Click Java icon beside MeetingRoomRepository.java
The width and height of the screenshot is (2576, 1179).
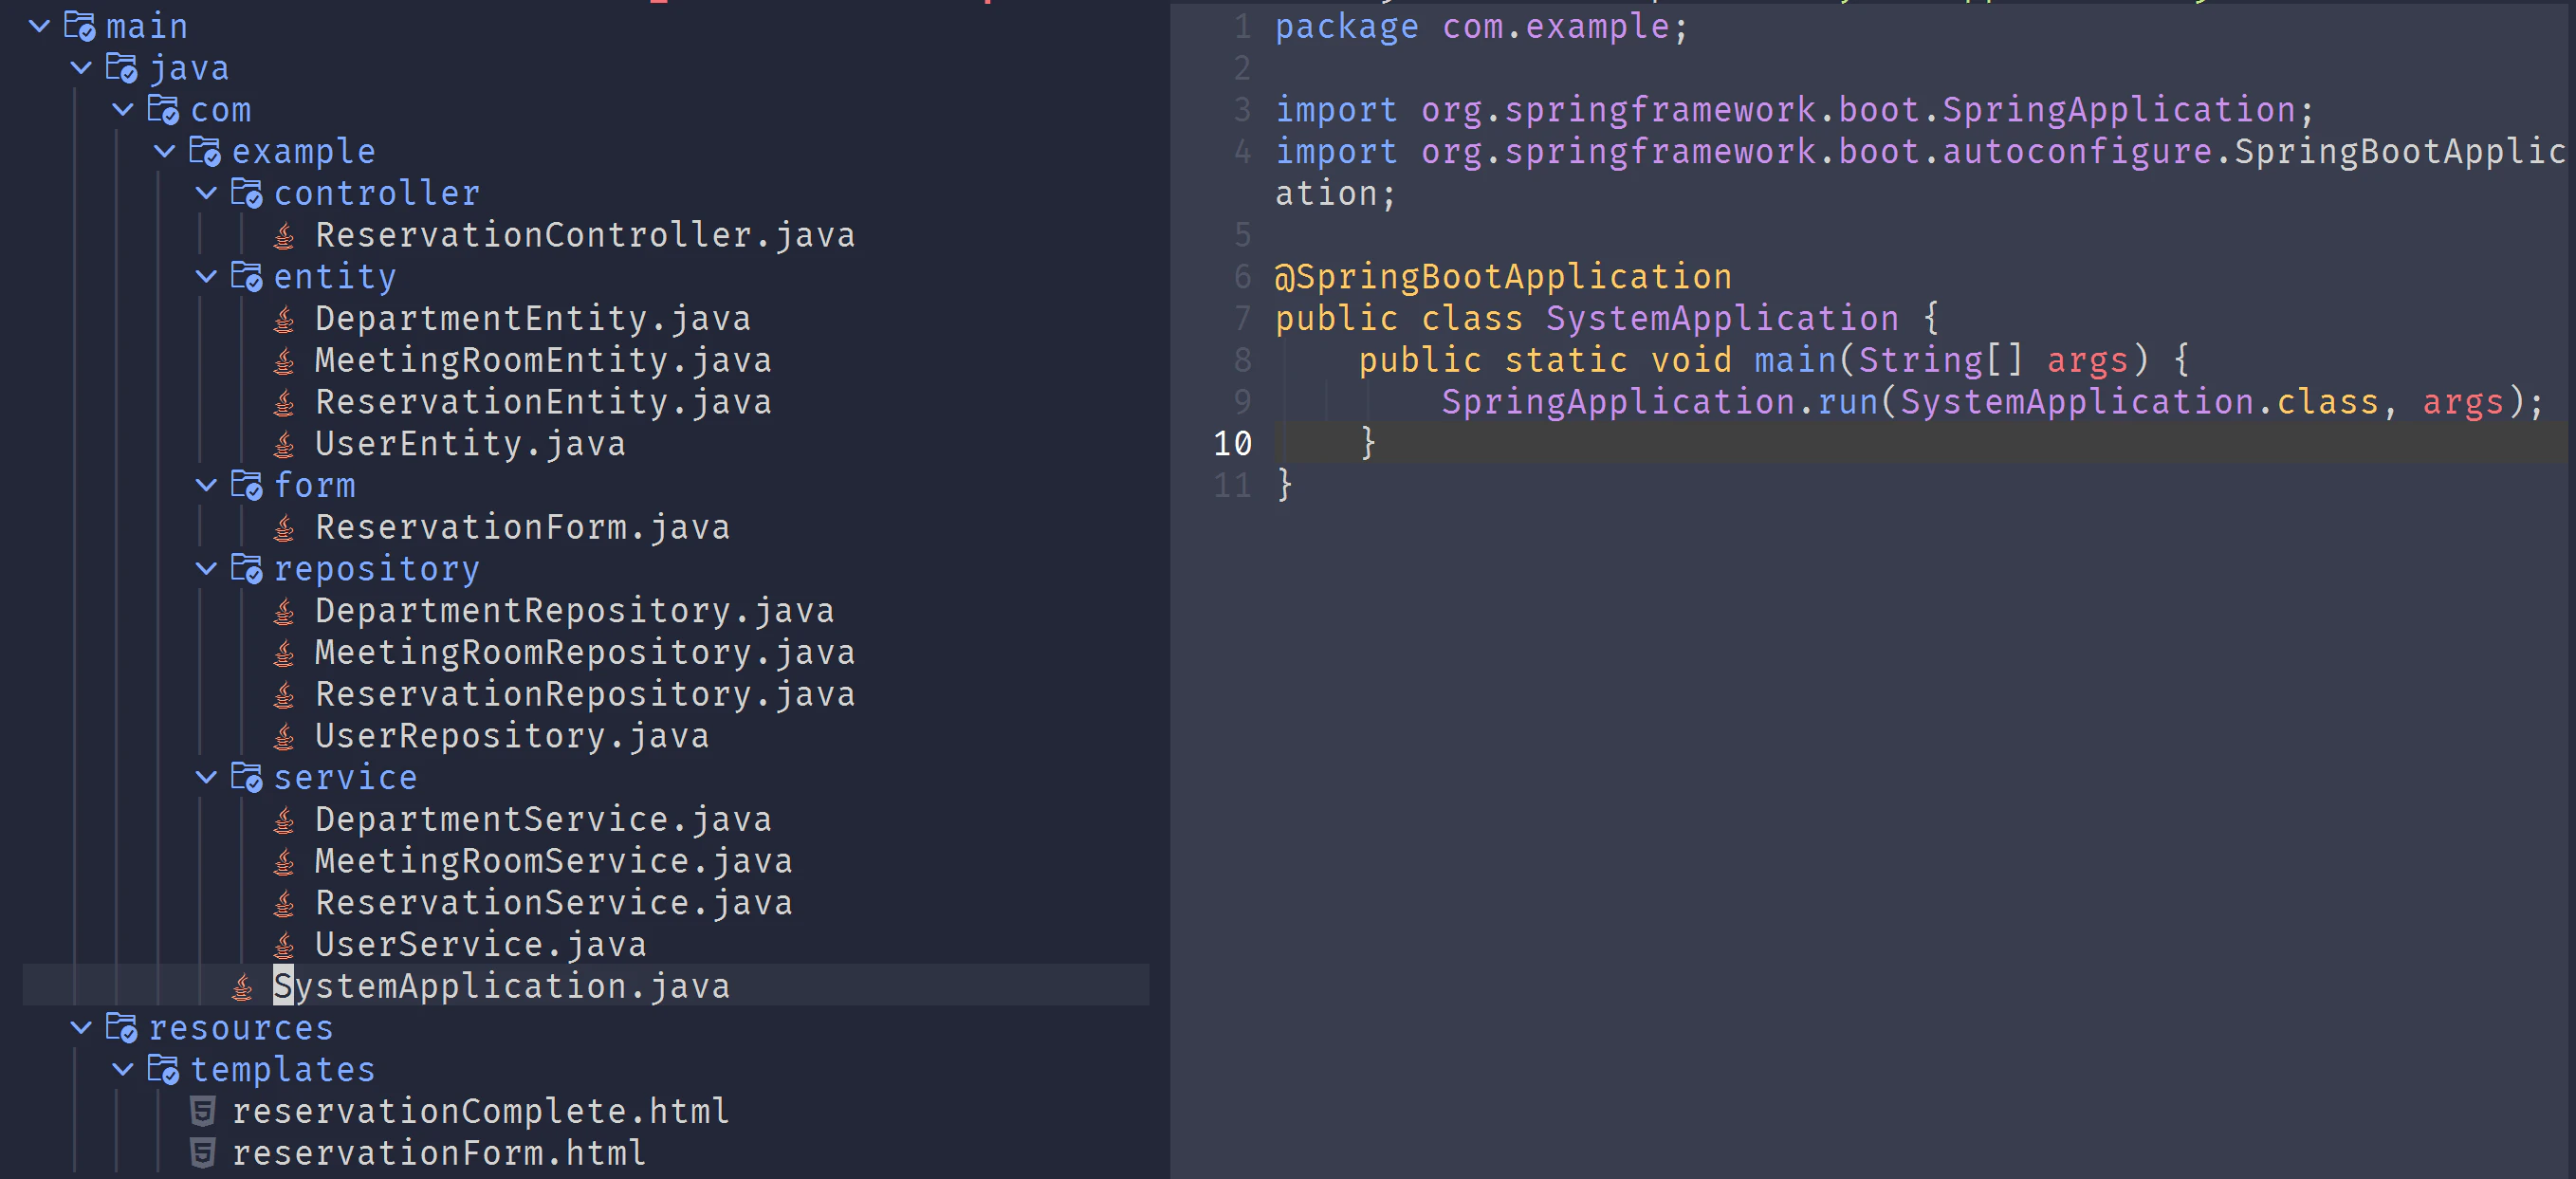285,653
